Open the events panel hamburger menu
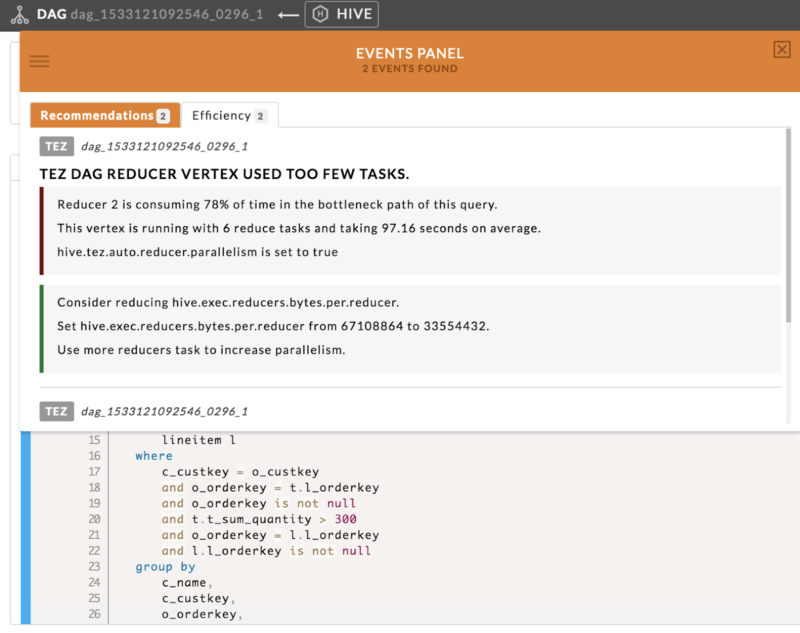800x633 pixels. (x=39, y=61)
